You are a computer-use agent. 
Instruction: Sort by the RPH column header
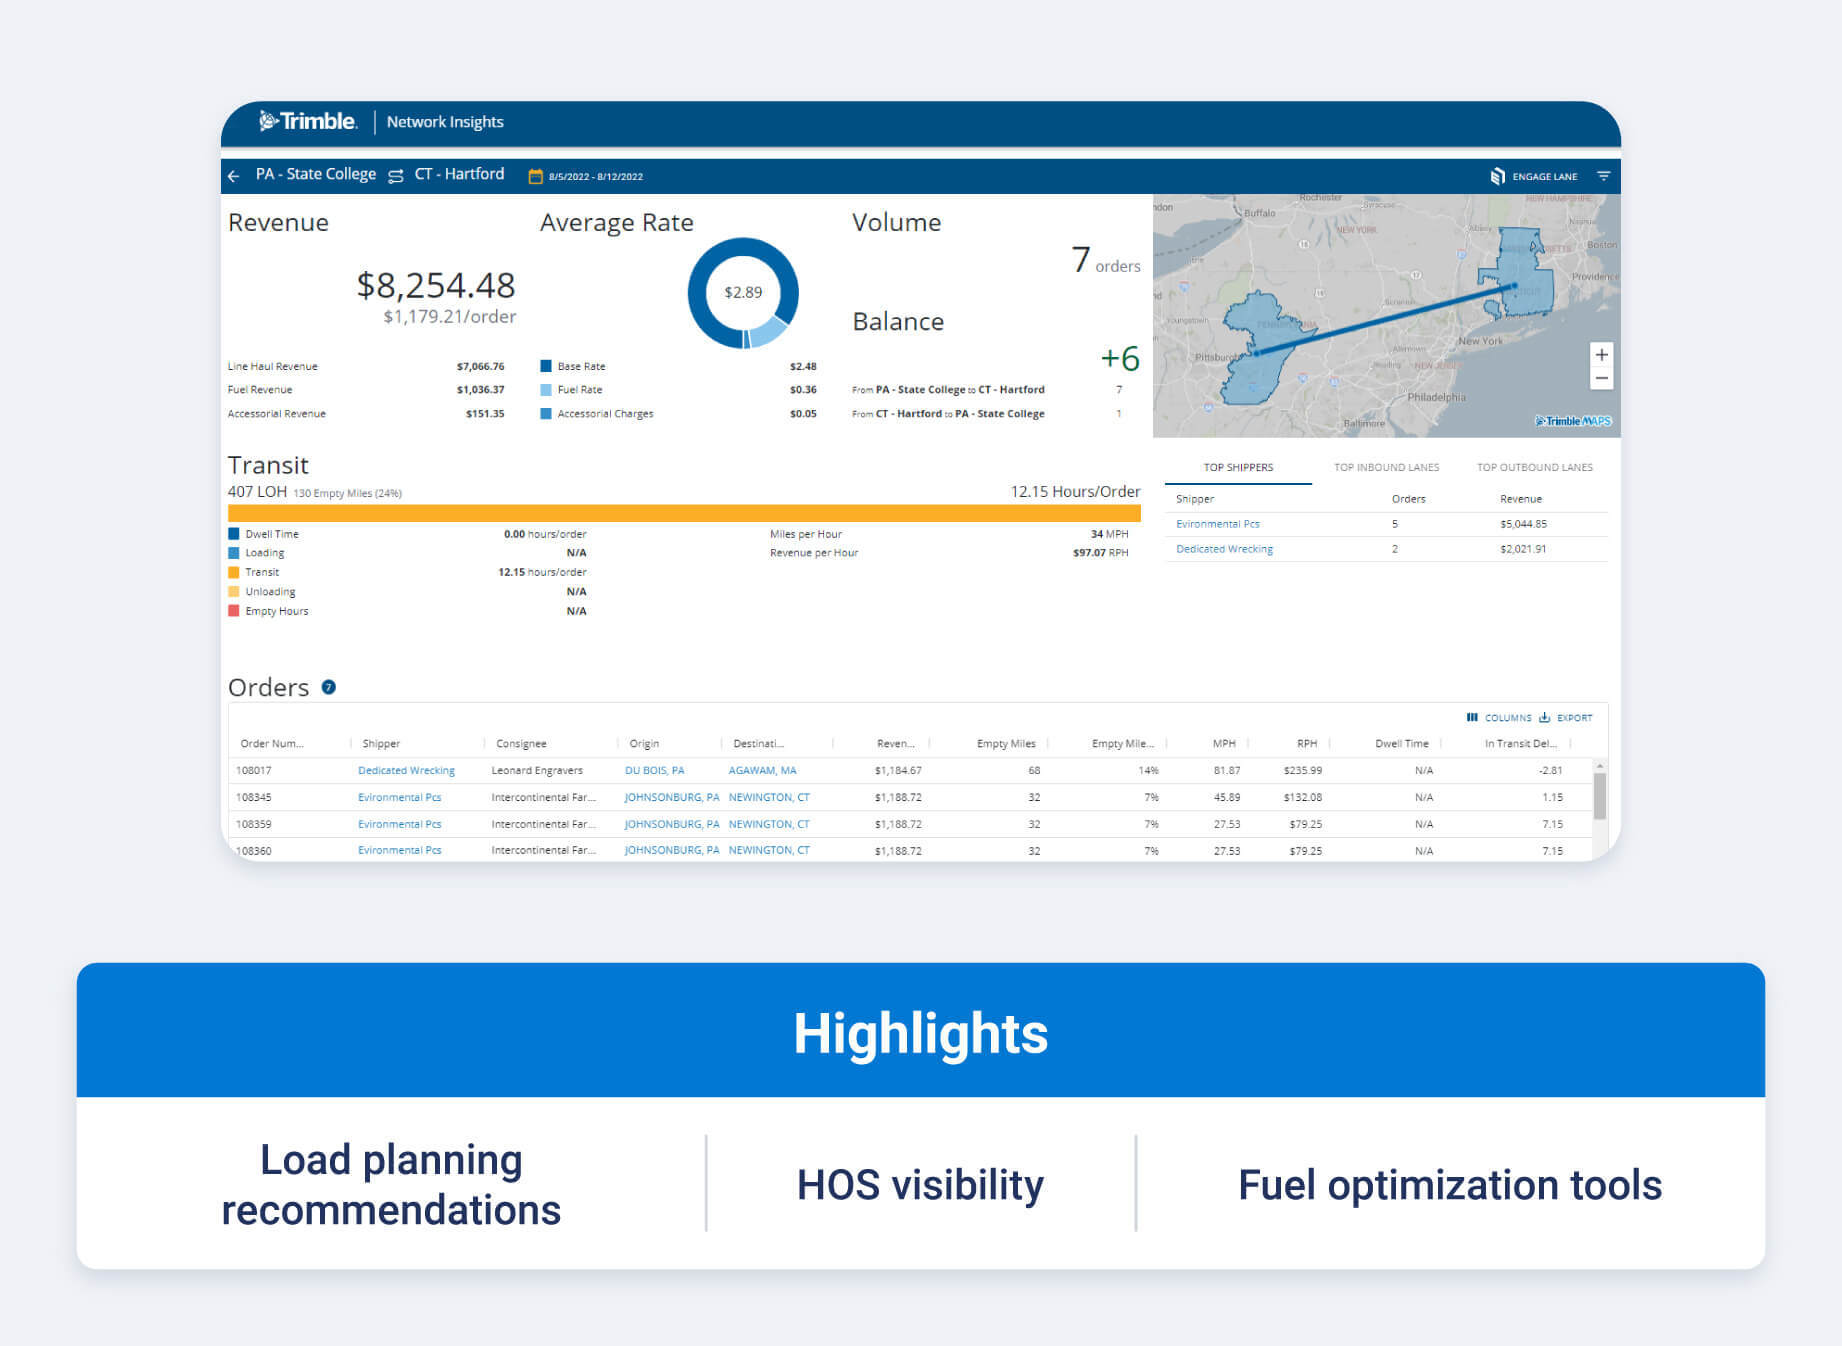pos(1307,744)
